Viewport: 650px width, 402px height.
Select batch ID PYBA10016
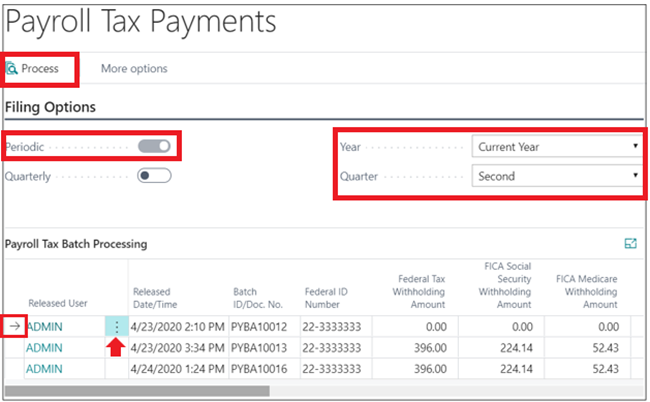(259, 369)
